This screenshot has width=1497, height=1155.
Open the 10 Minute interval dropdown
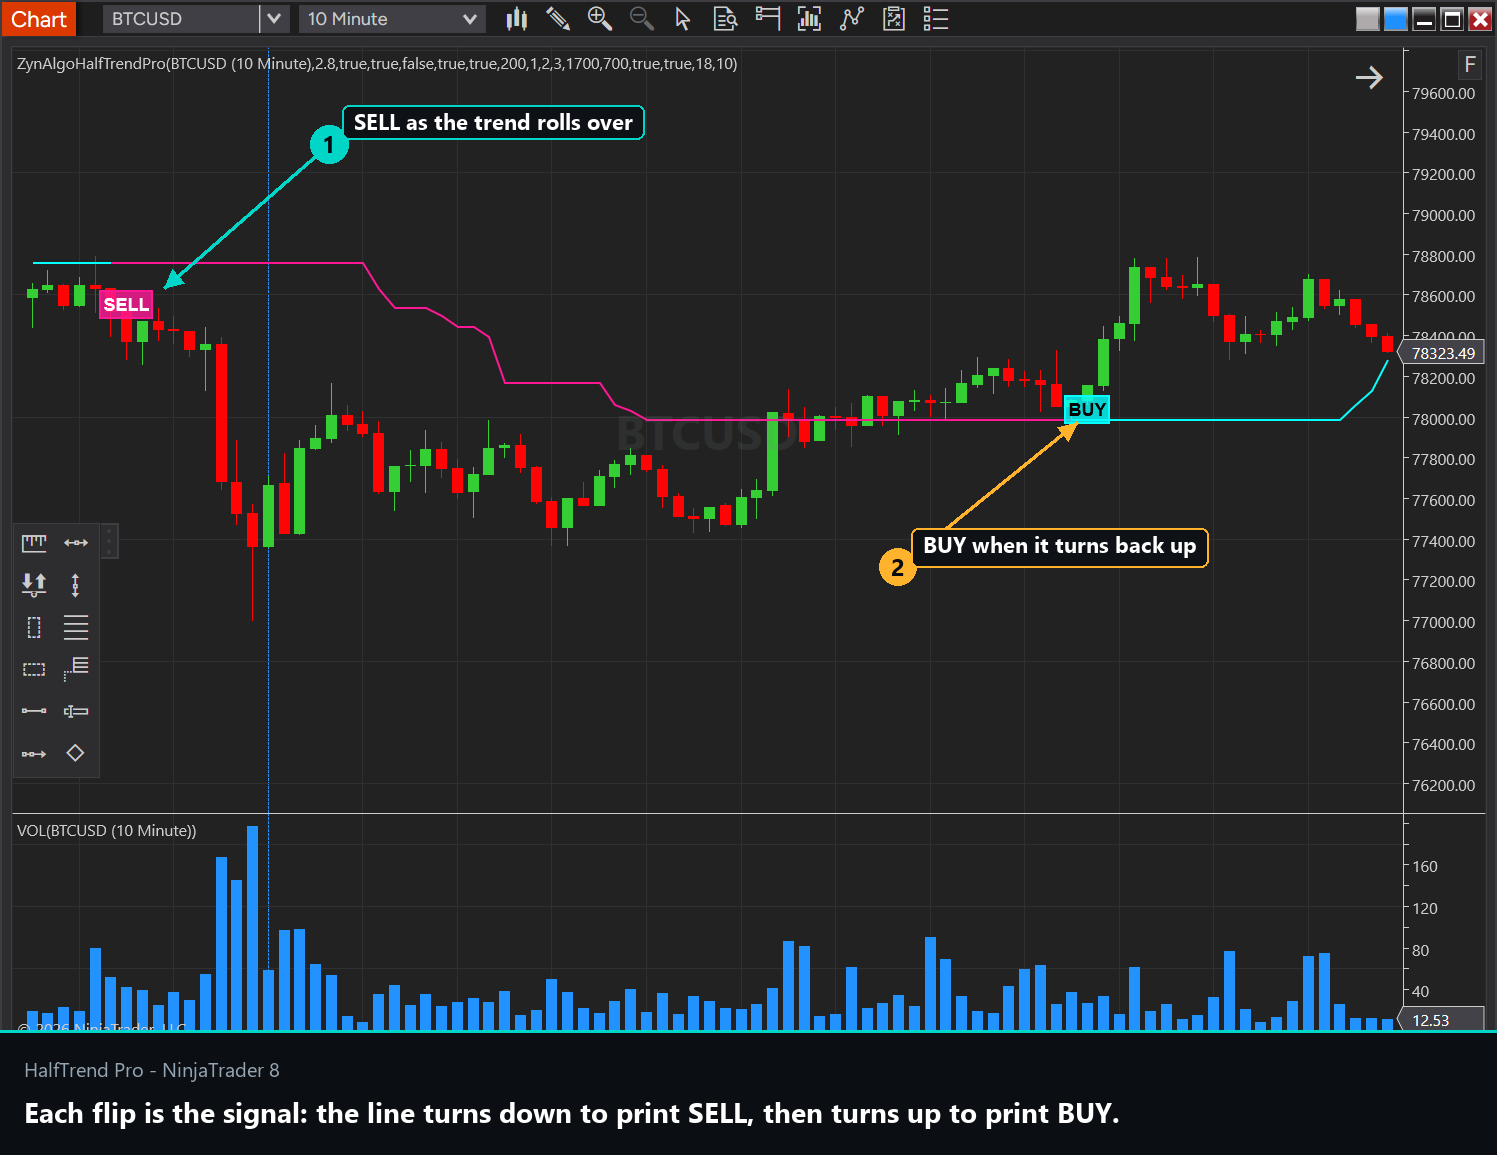392,19
